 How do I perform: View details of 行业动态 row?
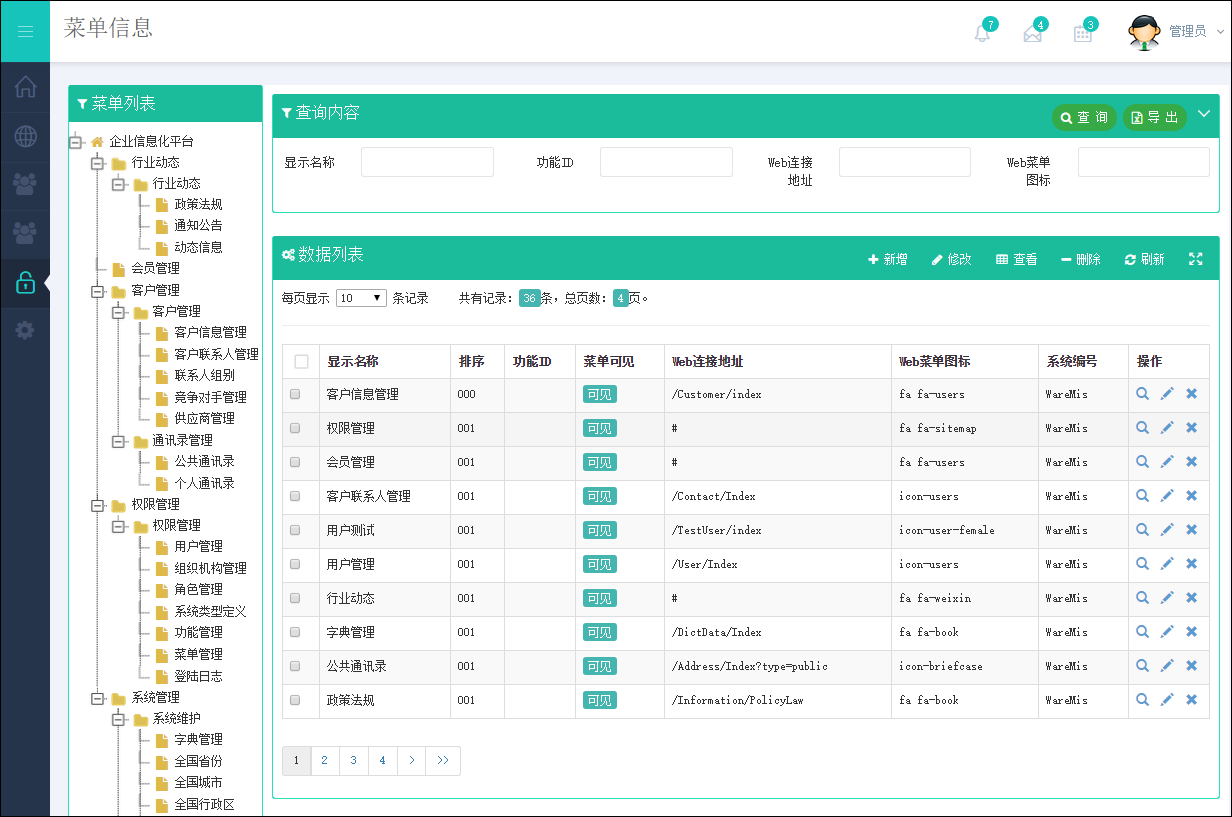[x=1142, y=598]
